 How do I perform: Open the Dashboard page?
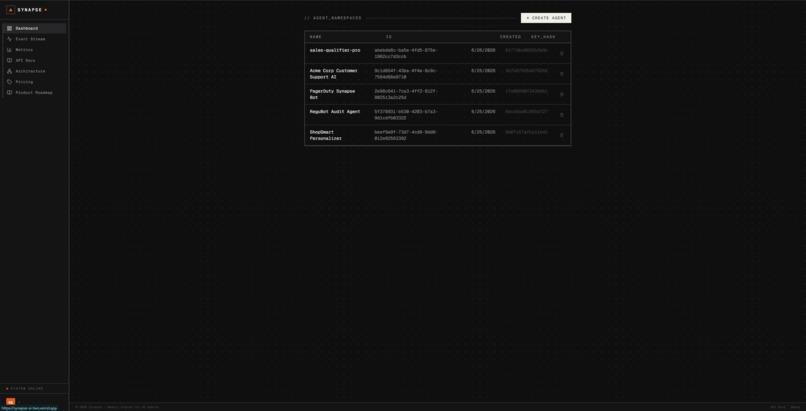pyautogui.click(x=34, y=28)
